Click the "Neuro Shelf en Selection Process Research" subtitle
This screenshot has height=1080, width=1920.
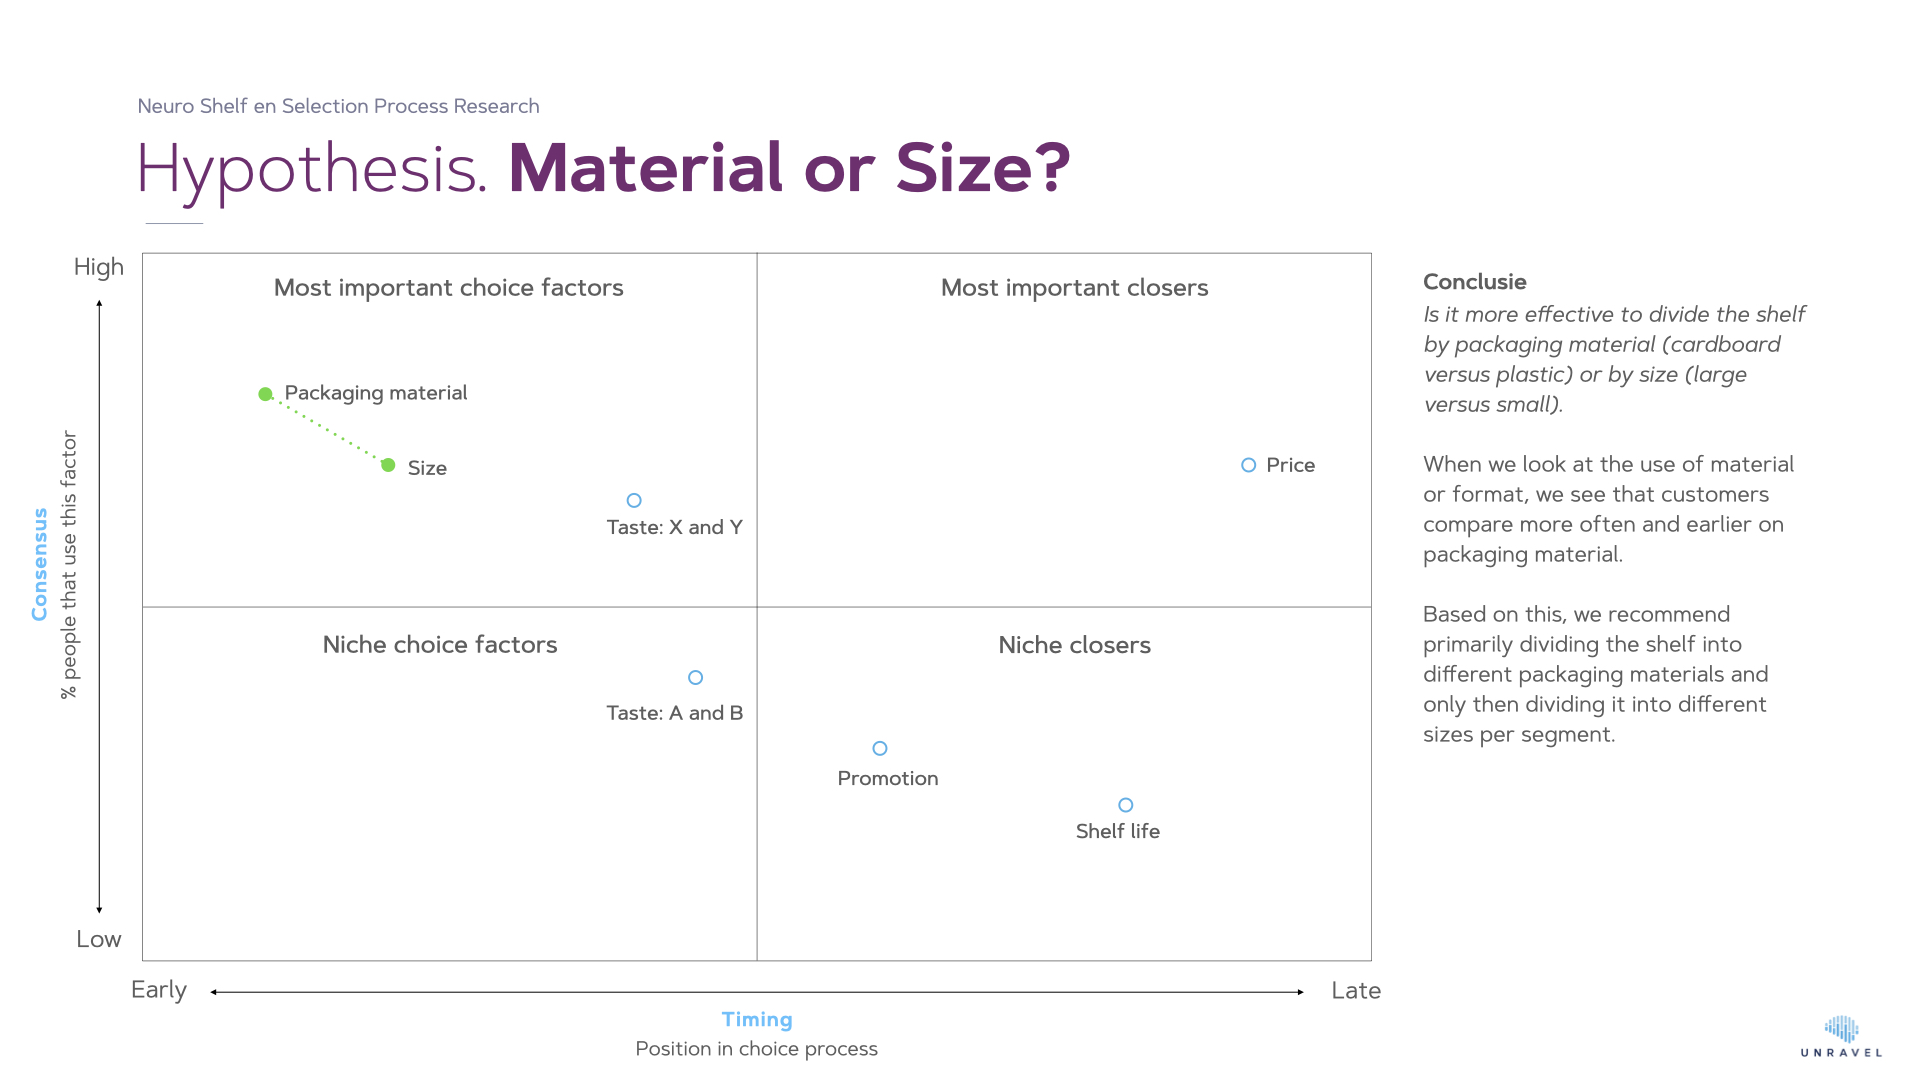point(338,106)
